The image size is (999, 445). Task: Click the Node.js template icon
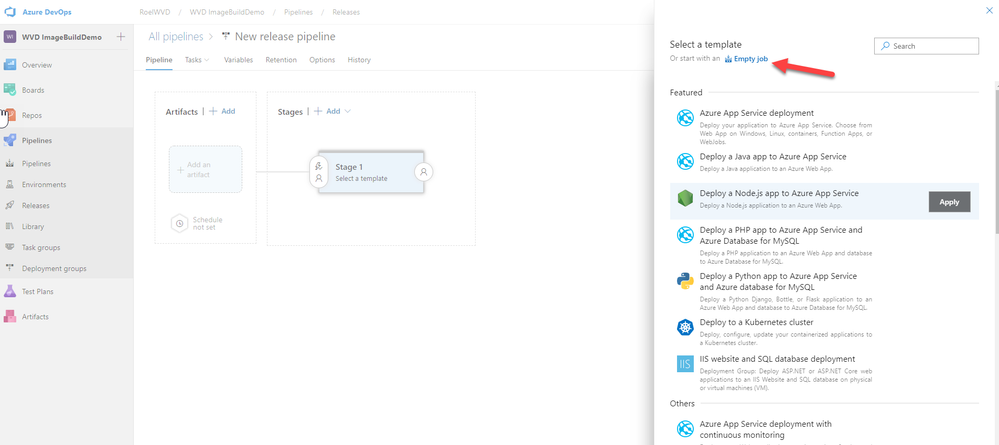pyautogui.click(x=685, y=198)
